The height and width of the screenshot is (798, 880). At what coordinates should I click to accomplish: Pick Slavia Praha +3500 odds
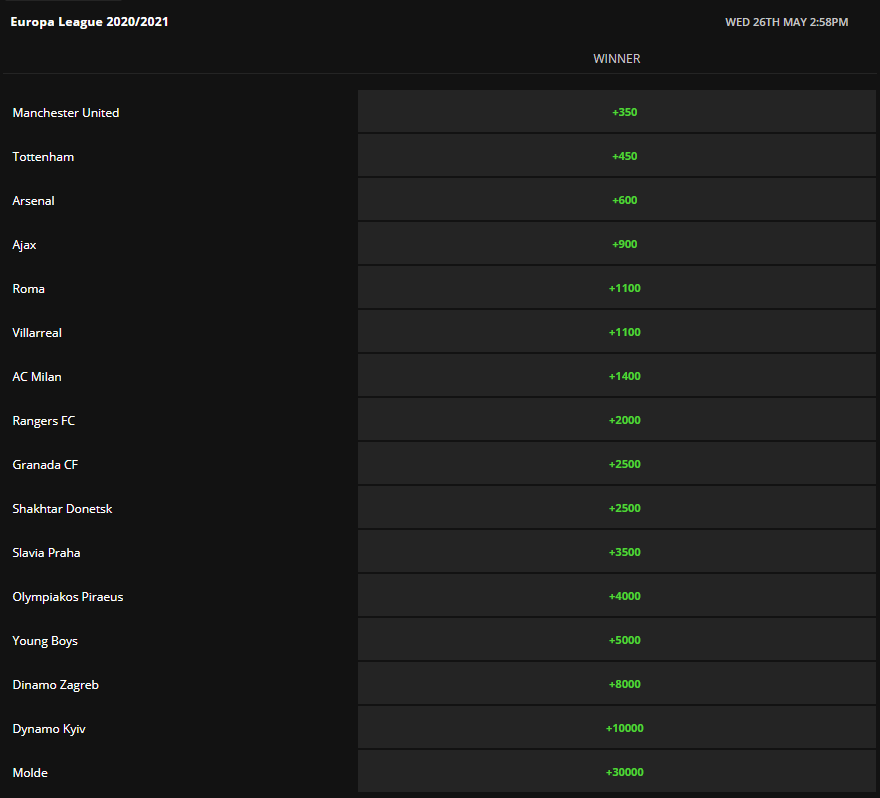(x=617, y=552)
